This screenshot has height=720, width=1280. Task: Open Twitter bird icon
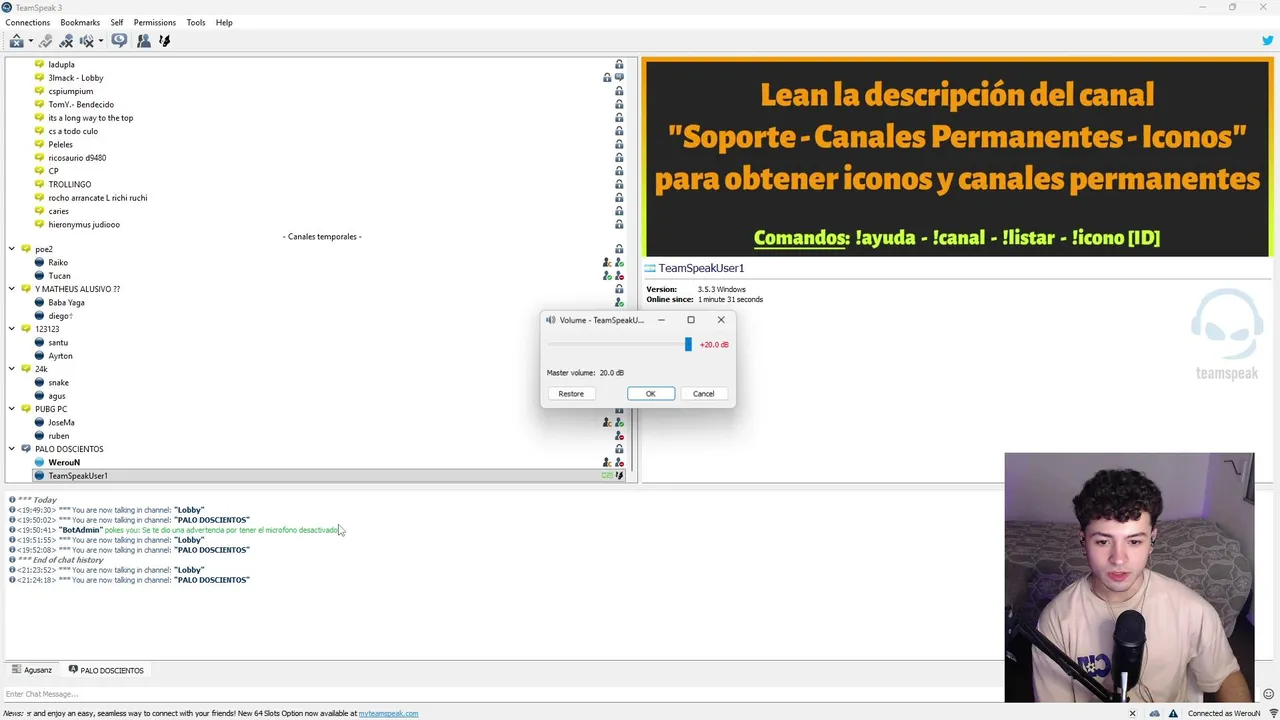[1268, 41]
